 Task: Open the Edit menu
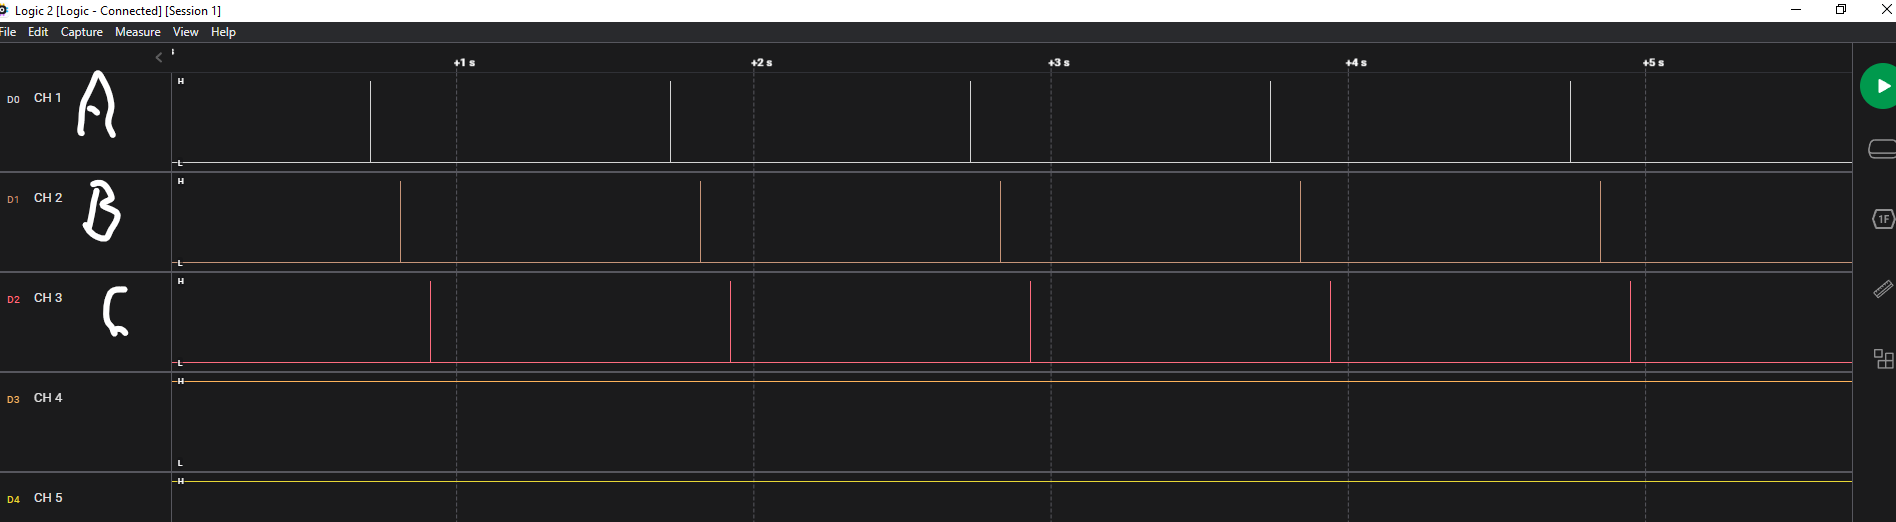(x=38, y=32)
